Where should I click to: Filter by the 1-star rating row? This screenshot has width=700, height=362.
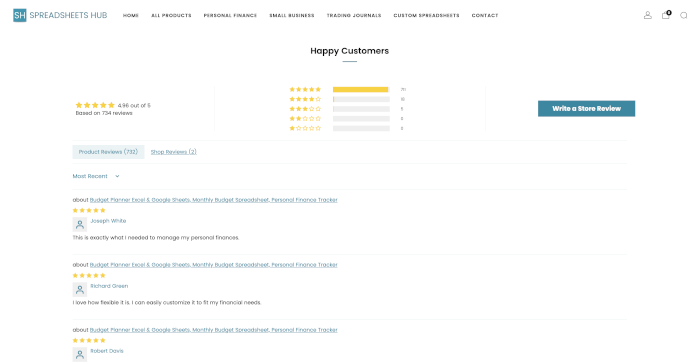tap(348, 128)
